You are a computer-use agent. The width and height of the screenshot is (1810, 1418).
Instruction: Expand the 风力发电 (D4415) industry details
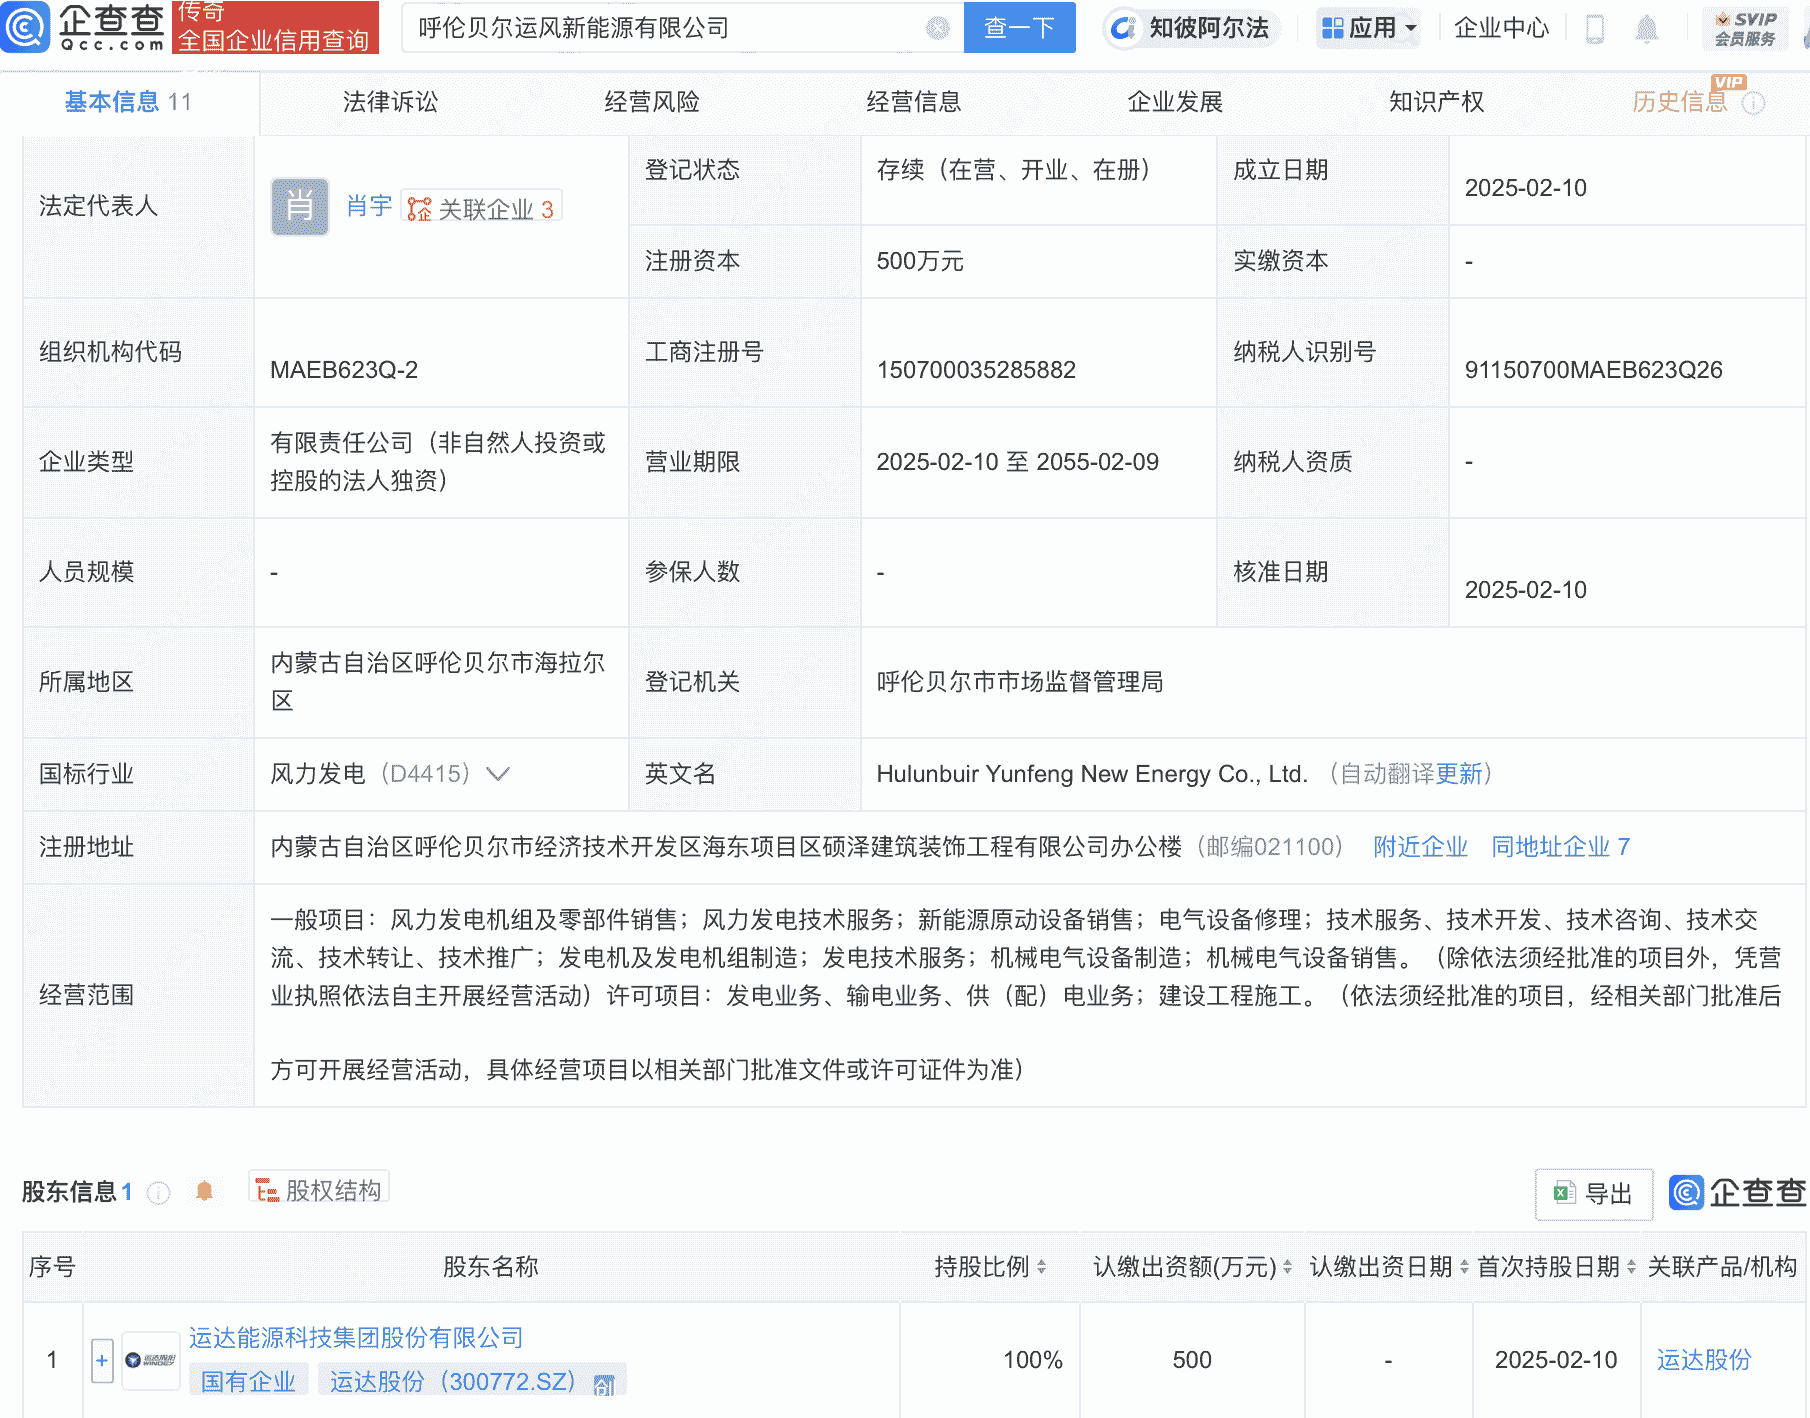click(497, 773)
